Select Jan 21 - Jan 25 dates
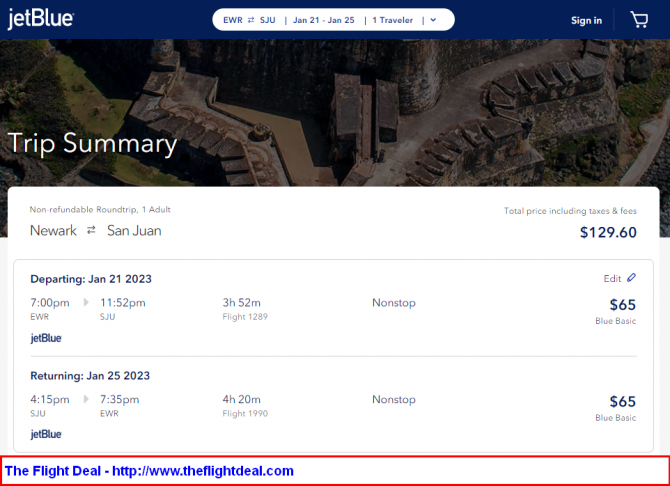This screenshot has width=670, height=486. 323,20
